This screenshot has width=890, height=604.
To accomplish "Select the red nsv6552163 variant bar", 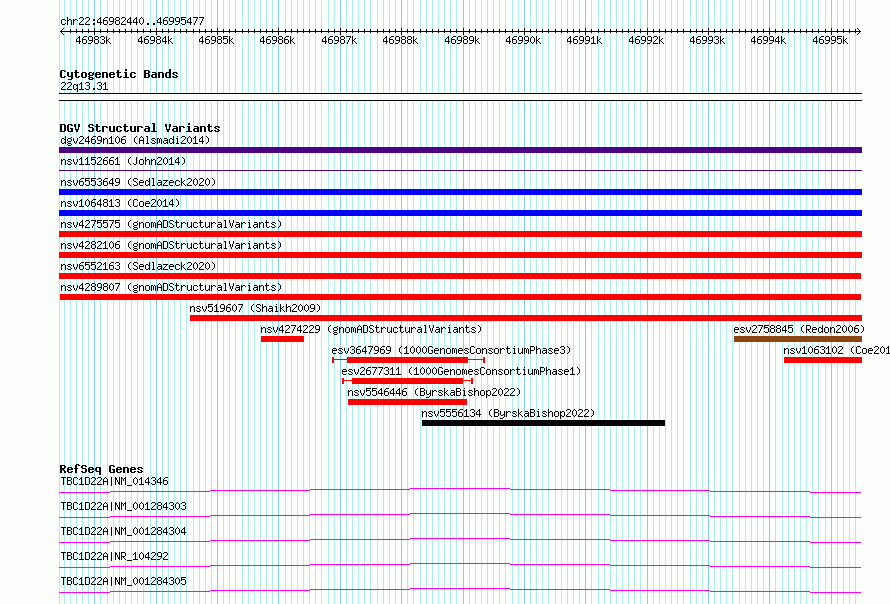I will click(460, 276).
